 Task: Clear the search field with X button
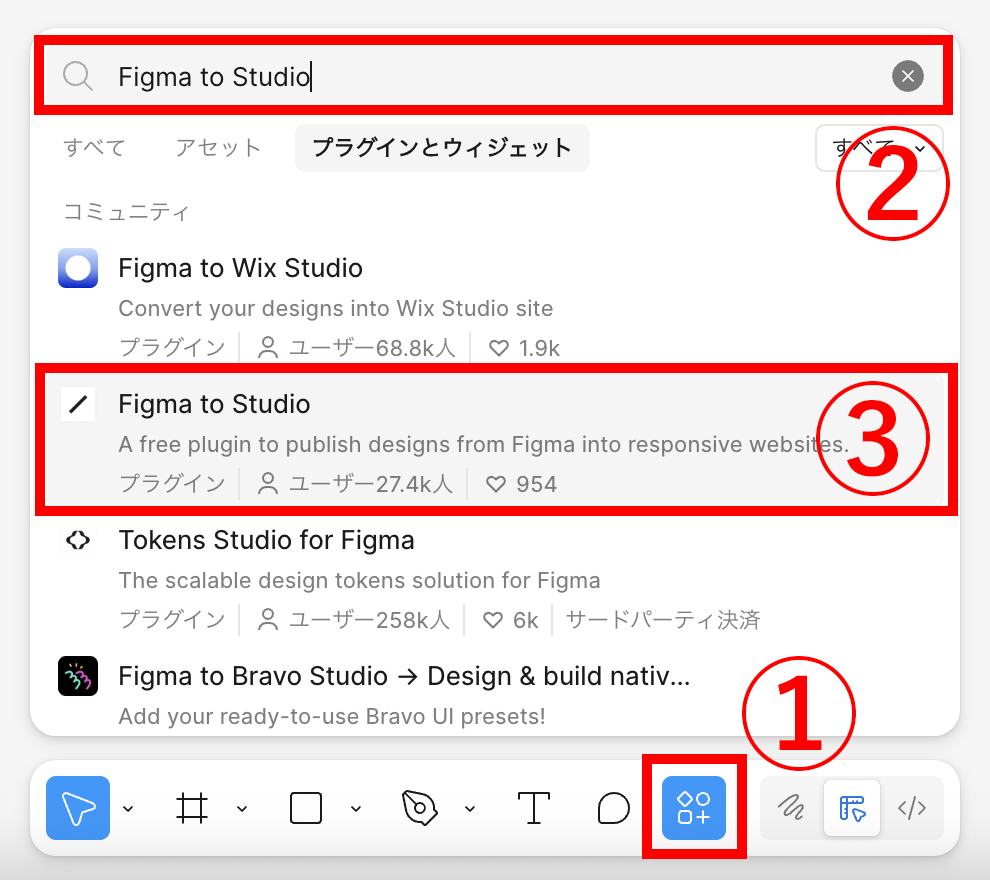[907, 76]
